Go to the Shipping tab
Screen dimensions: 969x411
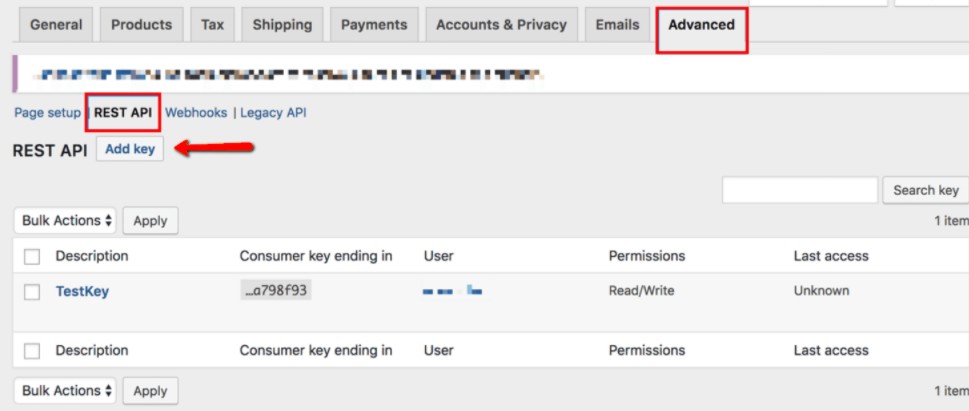[282, 25]
